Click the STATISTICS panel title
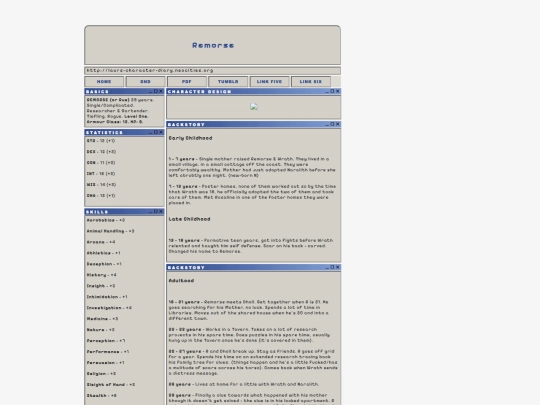Screen dimensions: 540x405 [x=104, y=133]
